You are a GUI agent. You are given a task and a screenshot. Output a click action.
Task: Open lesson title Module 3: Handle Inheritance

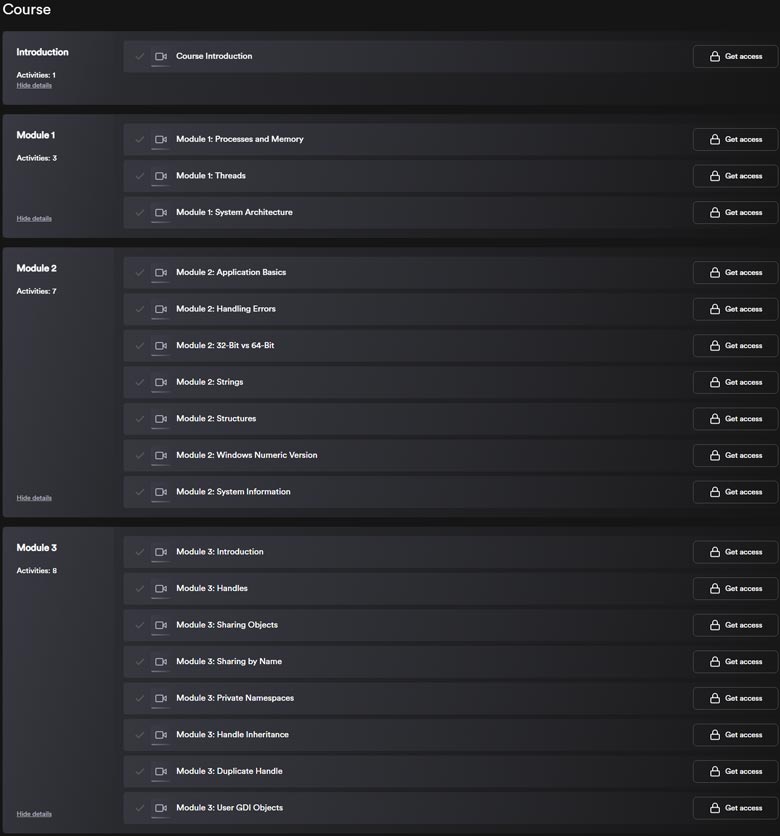232,735
